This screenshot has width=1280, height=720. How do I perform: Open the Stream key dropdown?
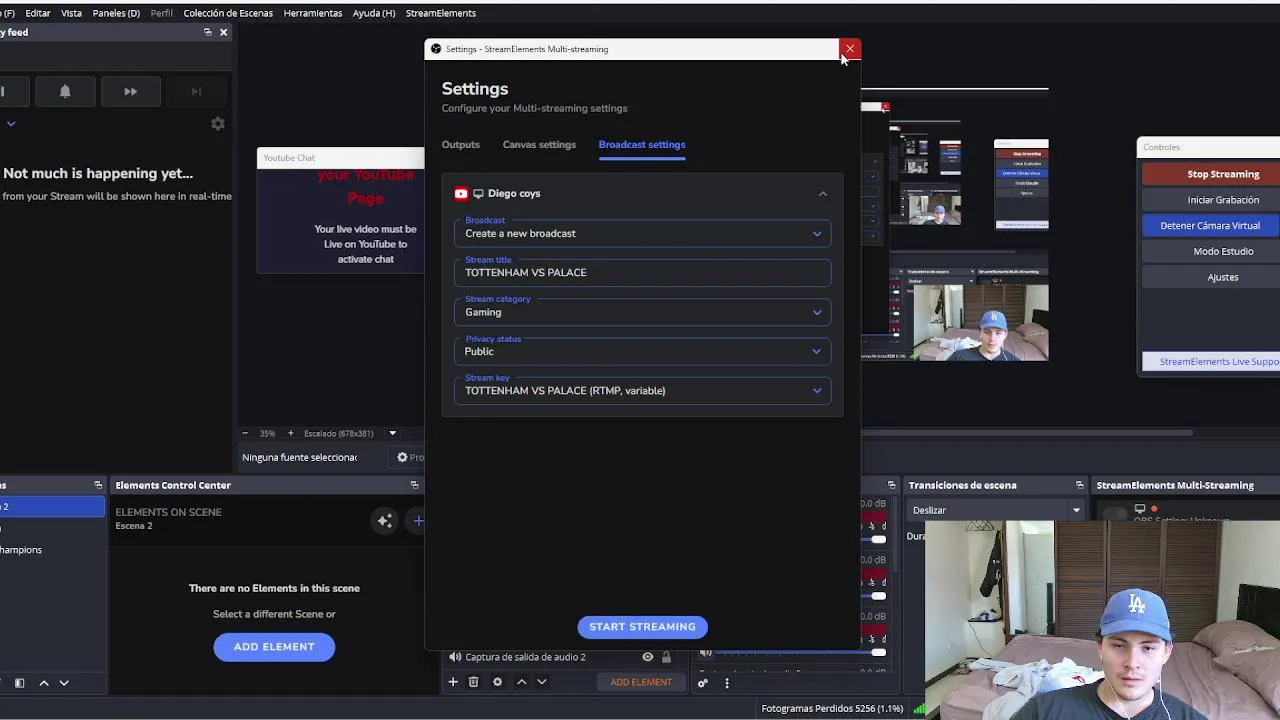[642, 390]
